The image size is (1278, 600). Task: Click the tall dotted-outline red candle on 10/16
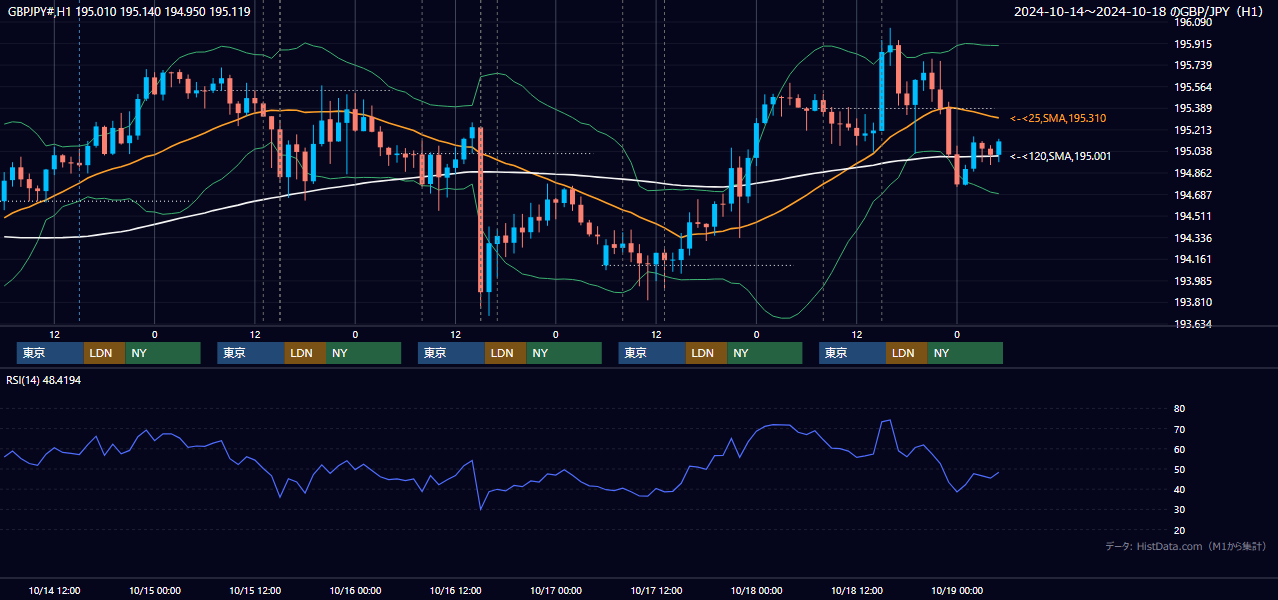tap(481, 210)
